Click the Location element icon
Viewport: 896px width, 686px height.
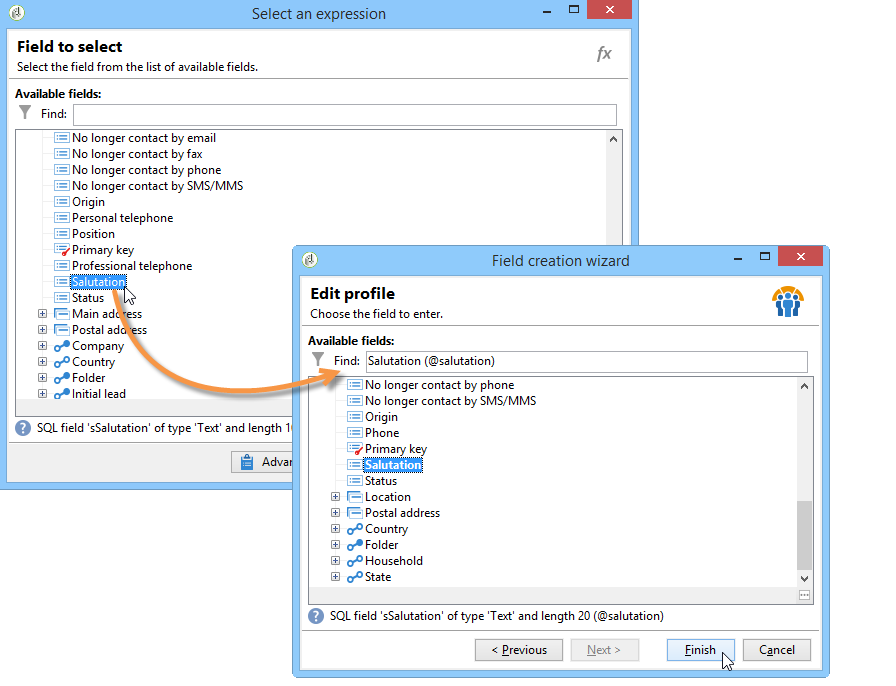point(355,497)
